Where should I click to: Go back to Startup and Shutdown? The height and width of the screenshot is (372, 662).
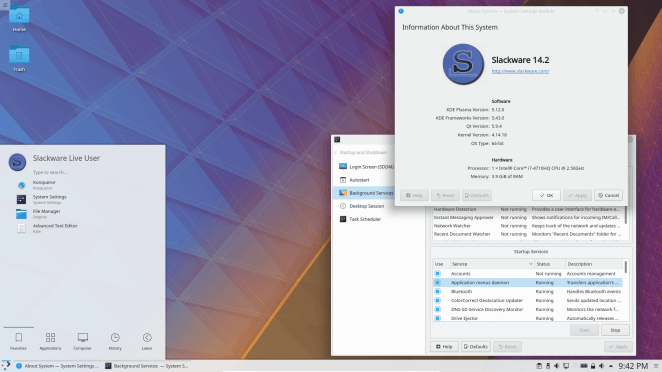click(x=361, y=152)
